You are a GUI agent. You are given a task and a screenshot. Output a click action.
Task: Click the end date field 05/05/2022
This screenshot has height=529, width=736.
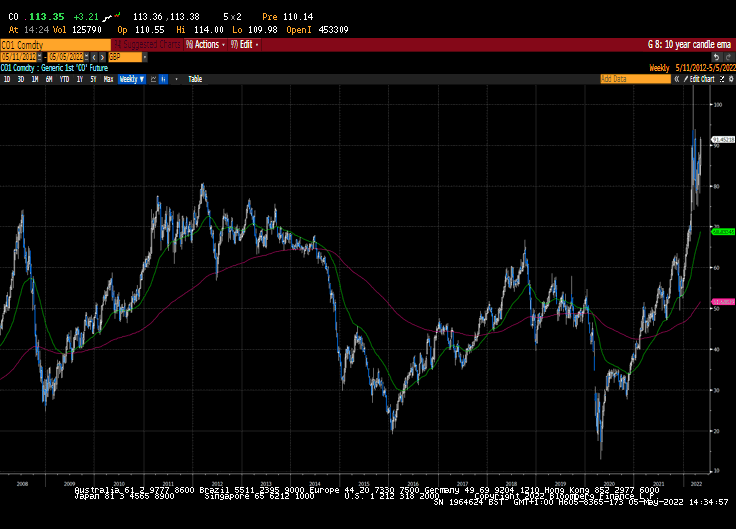tap(66, 57)
